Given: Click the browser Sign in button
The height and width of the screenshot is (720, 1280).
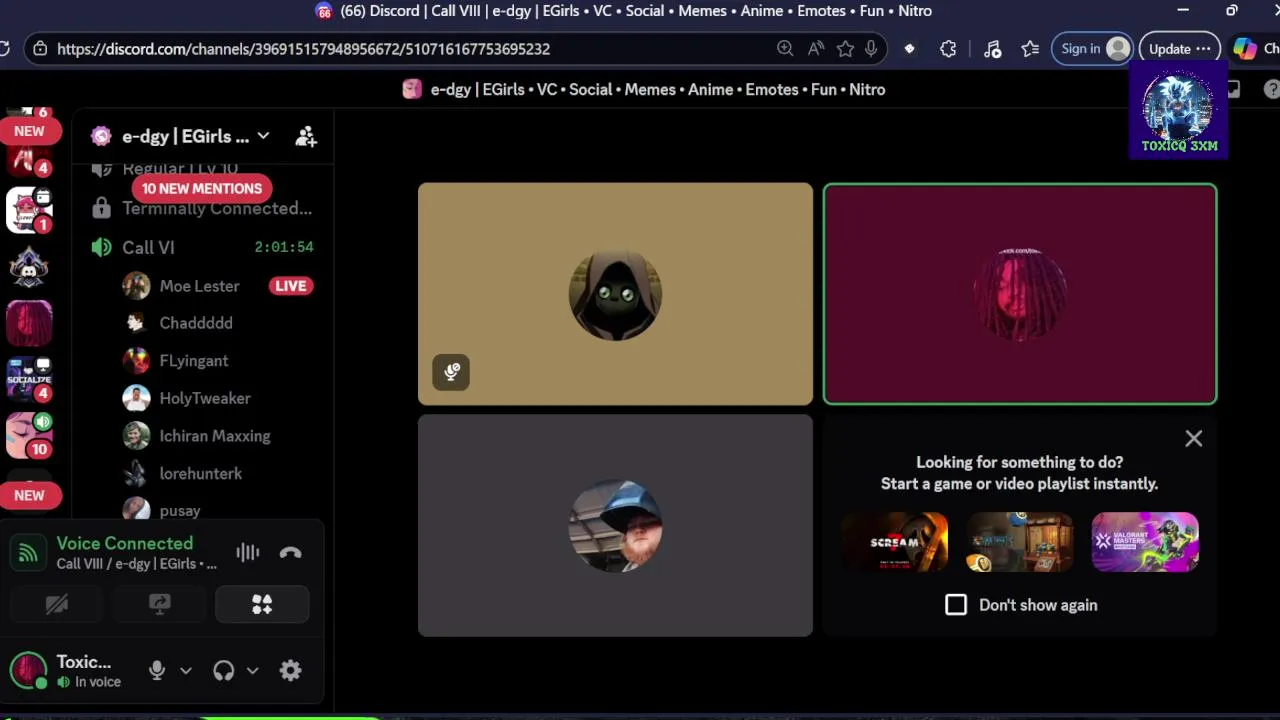Looking at the screenshot, I should click(x=1095, y=49).
